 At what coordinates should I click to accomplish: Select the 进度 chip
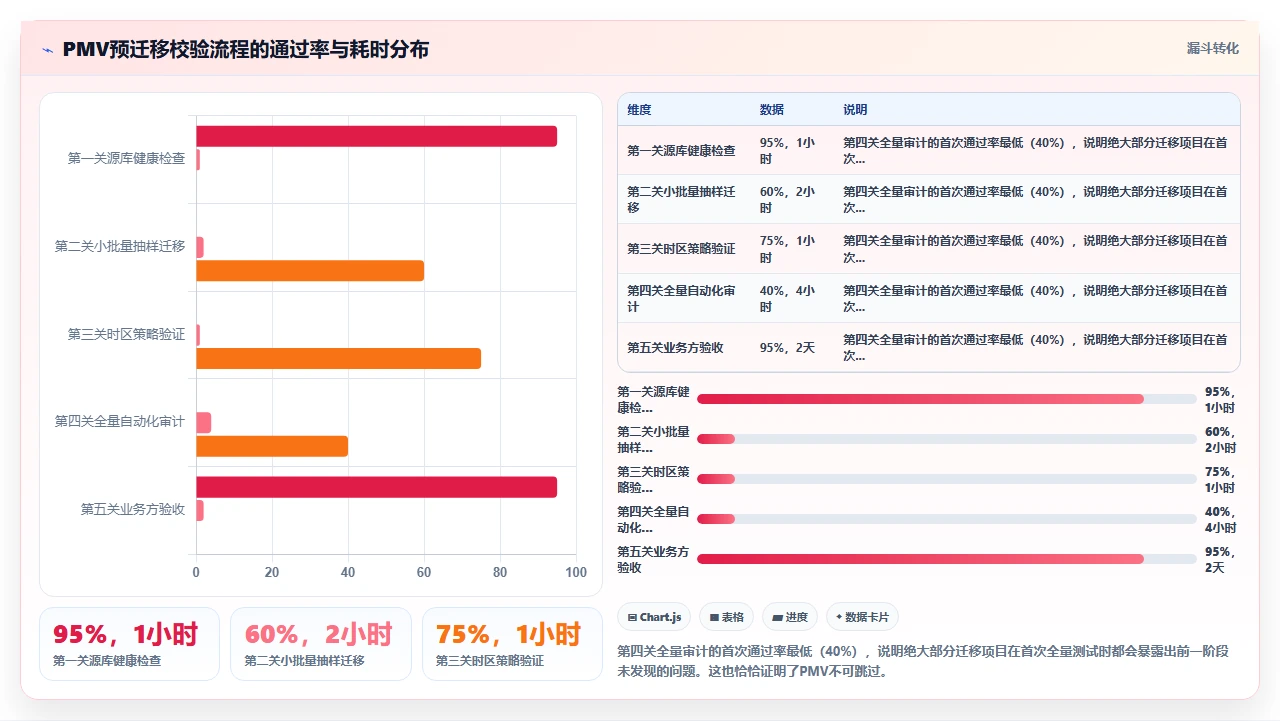[x=790, y=617]
